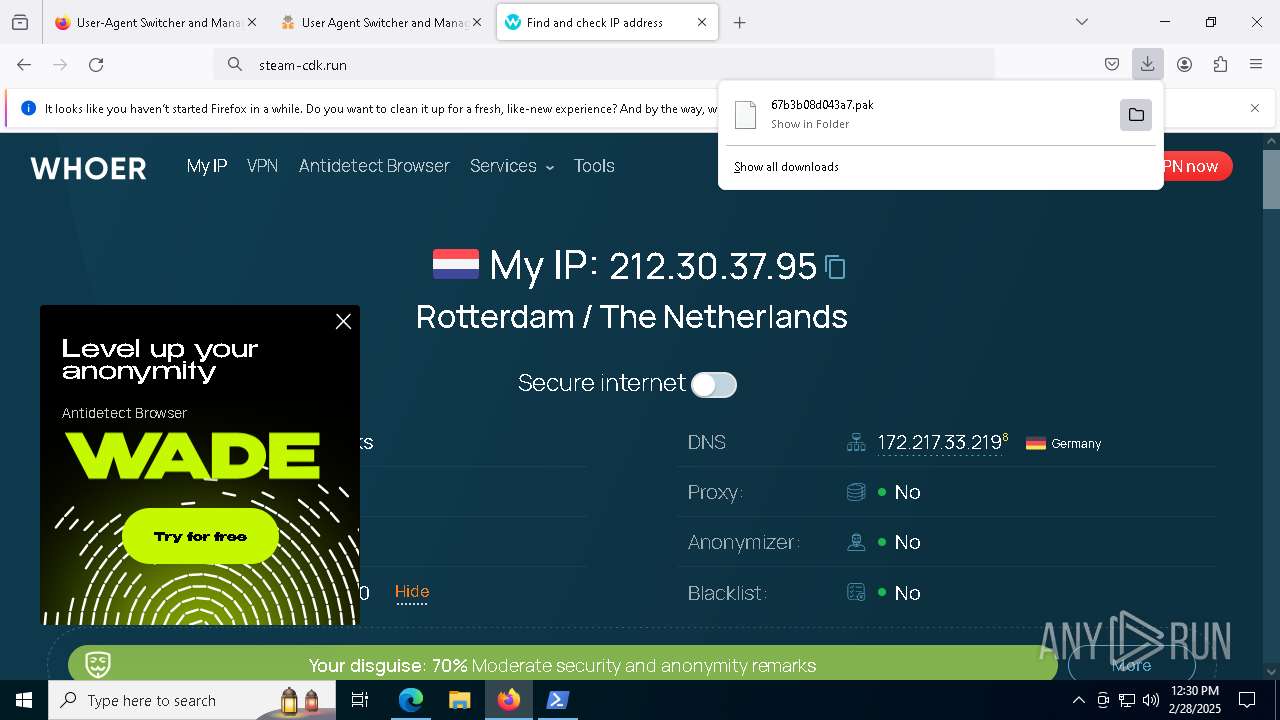Launch Microsoft Edge from taskbar
This screenshot has width=1280, height=720.
pos(411,700)
